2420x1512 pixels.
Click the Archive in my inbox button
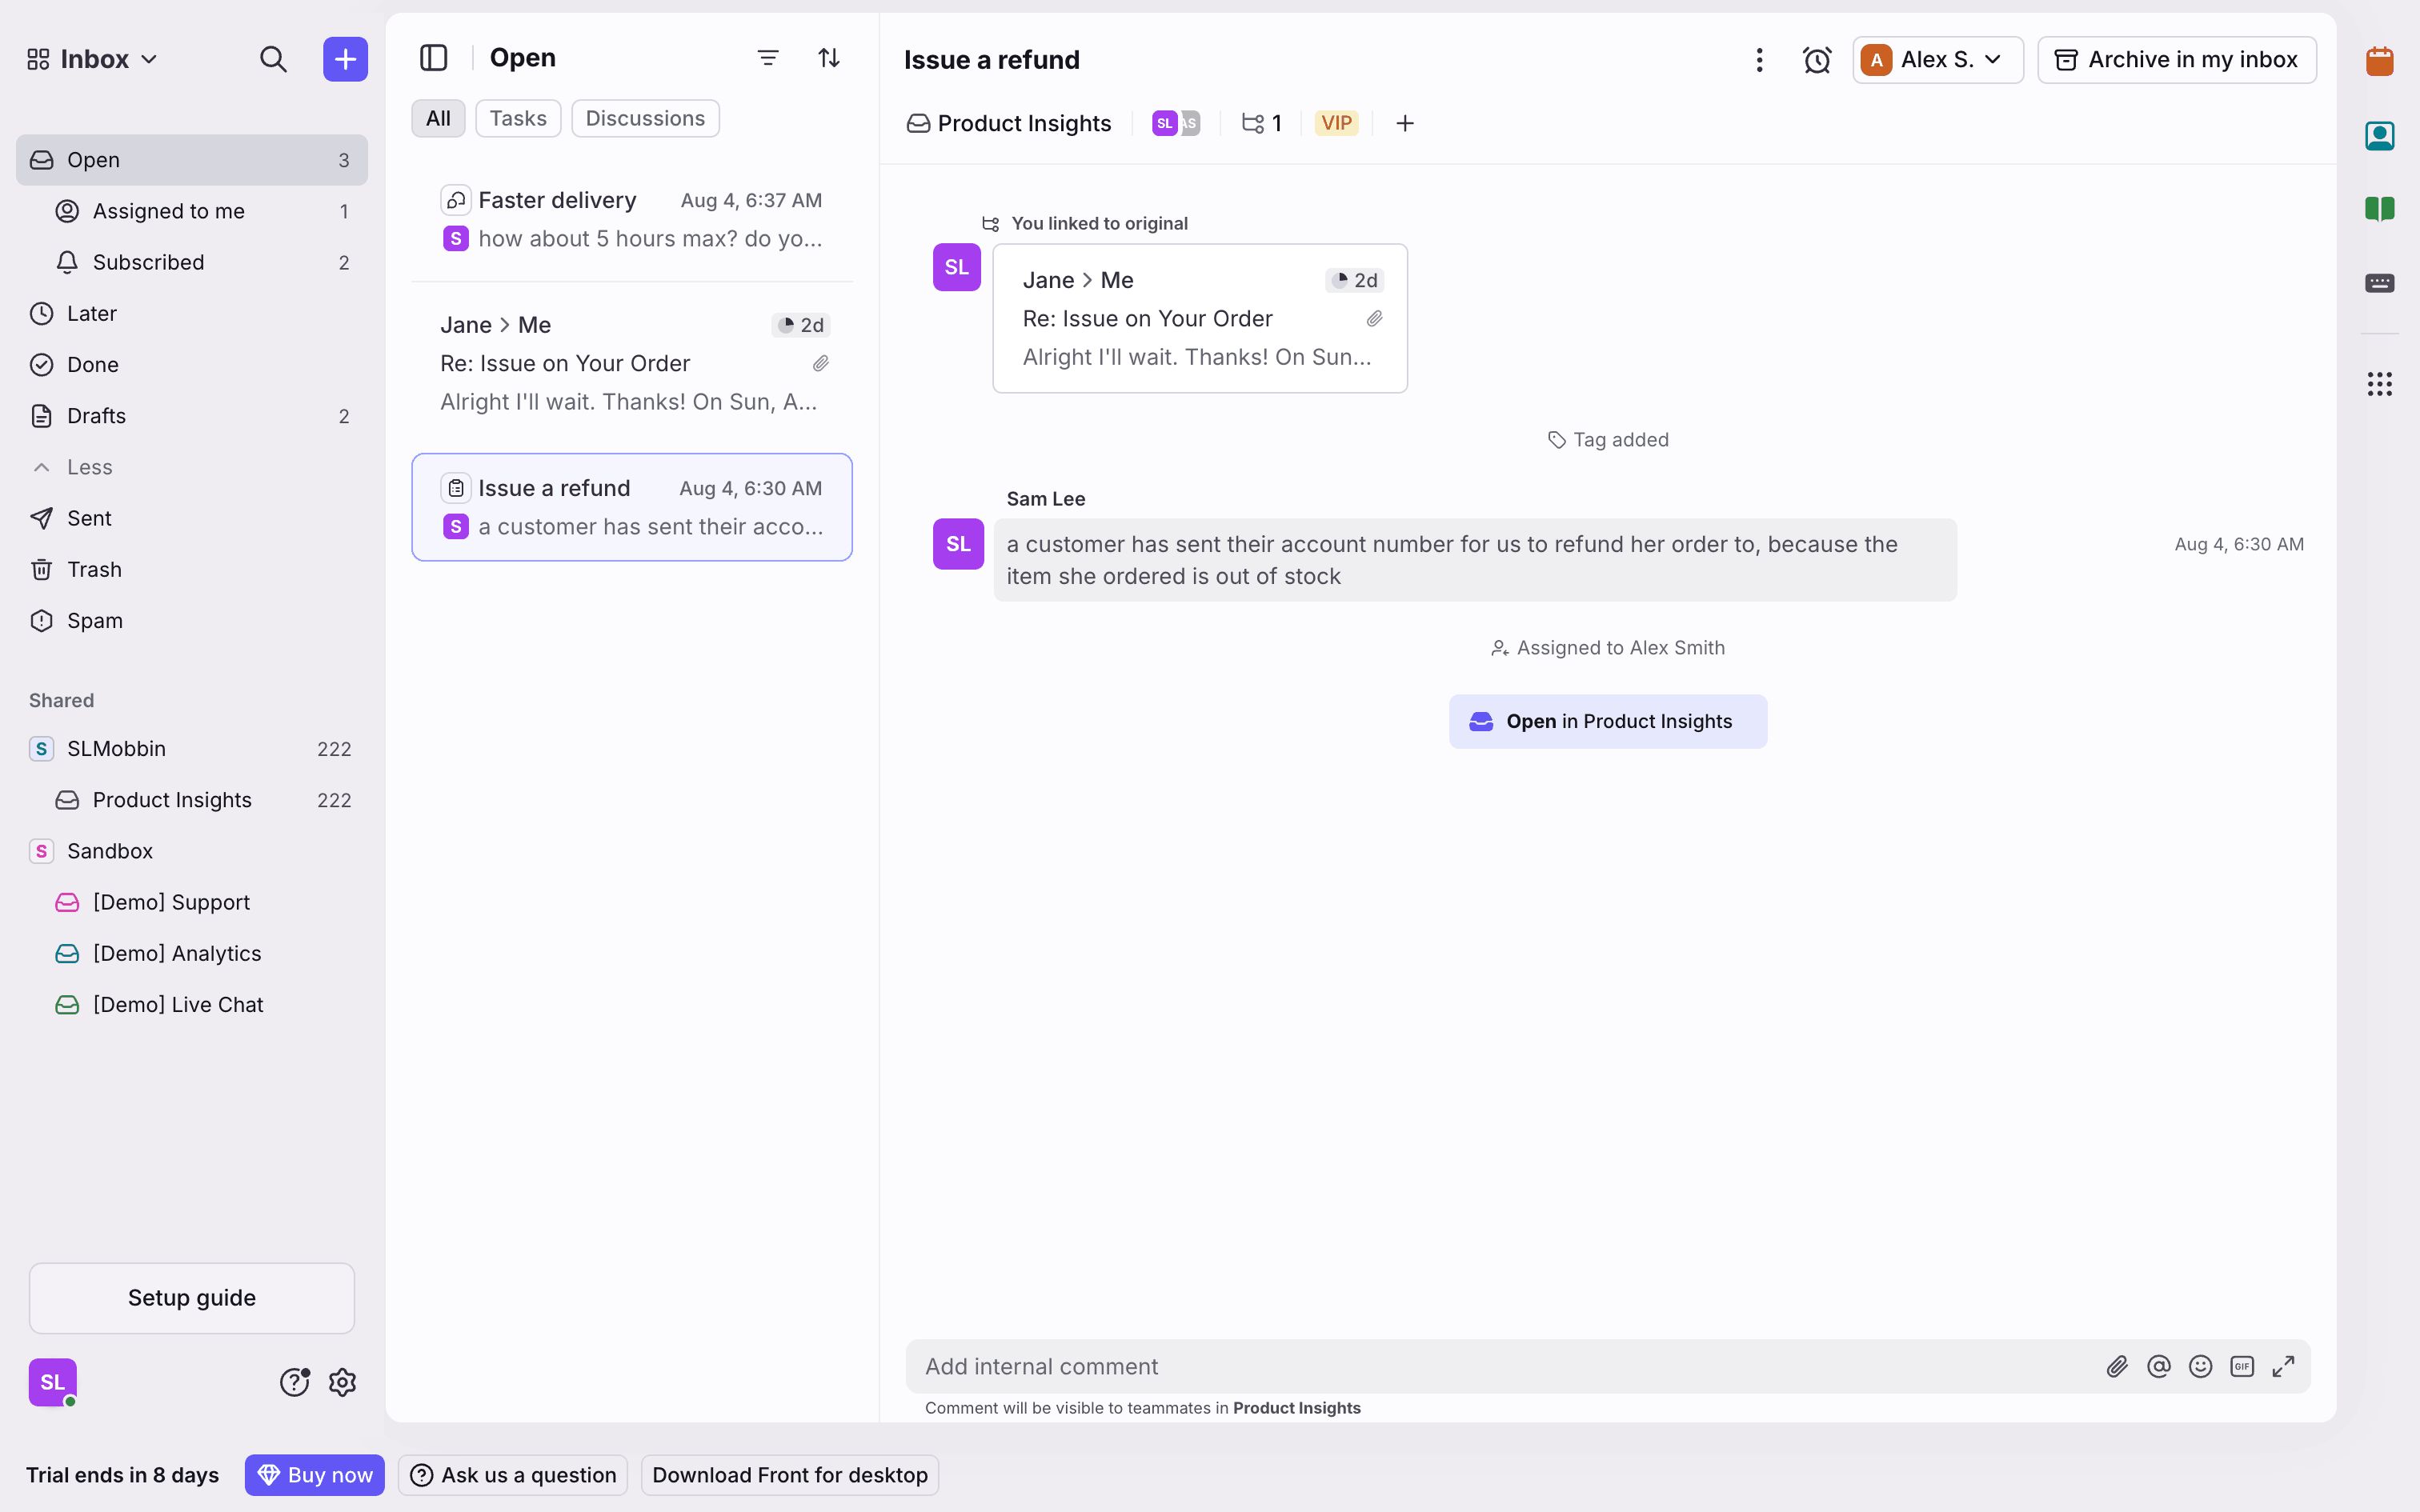[x=2176, y=60]
